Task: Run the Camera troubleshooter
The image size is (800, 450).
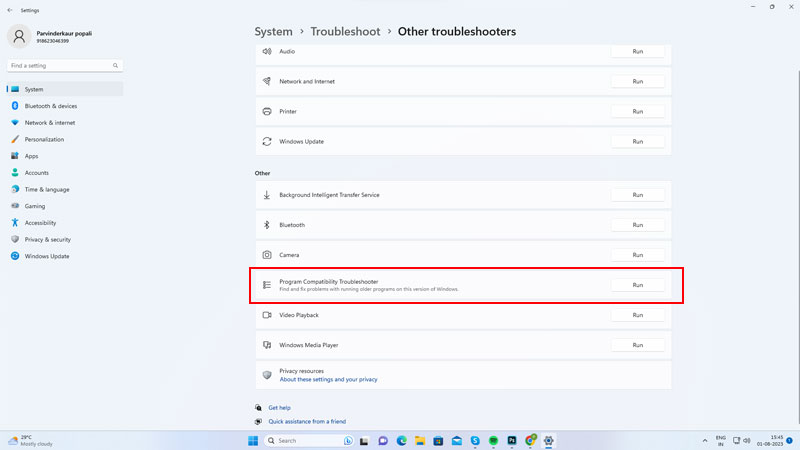Action: (x=638, y=255)
